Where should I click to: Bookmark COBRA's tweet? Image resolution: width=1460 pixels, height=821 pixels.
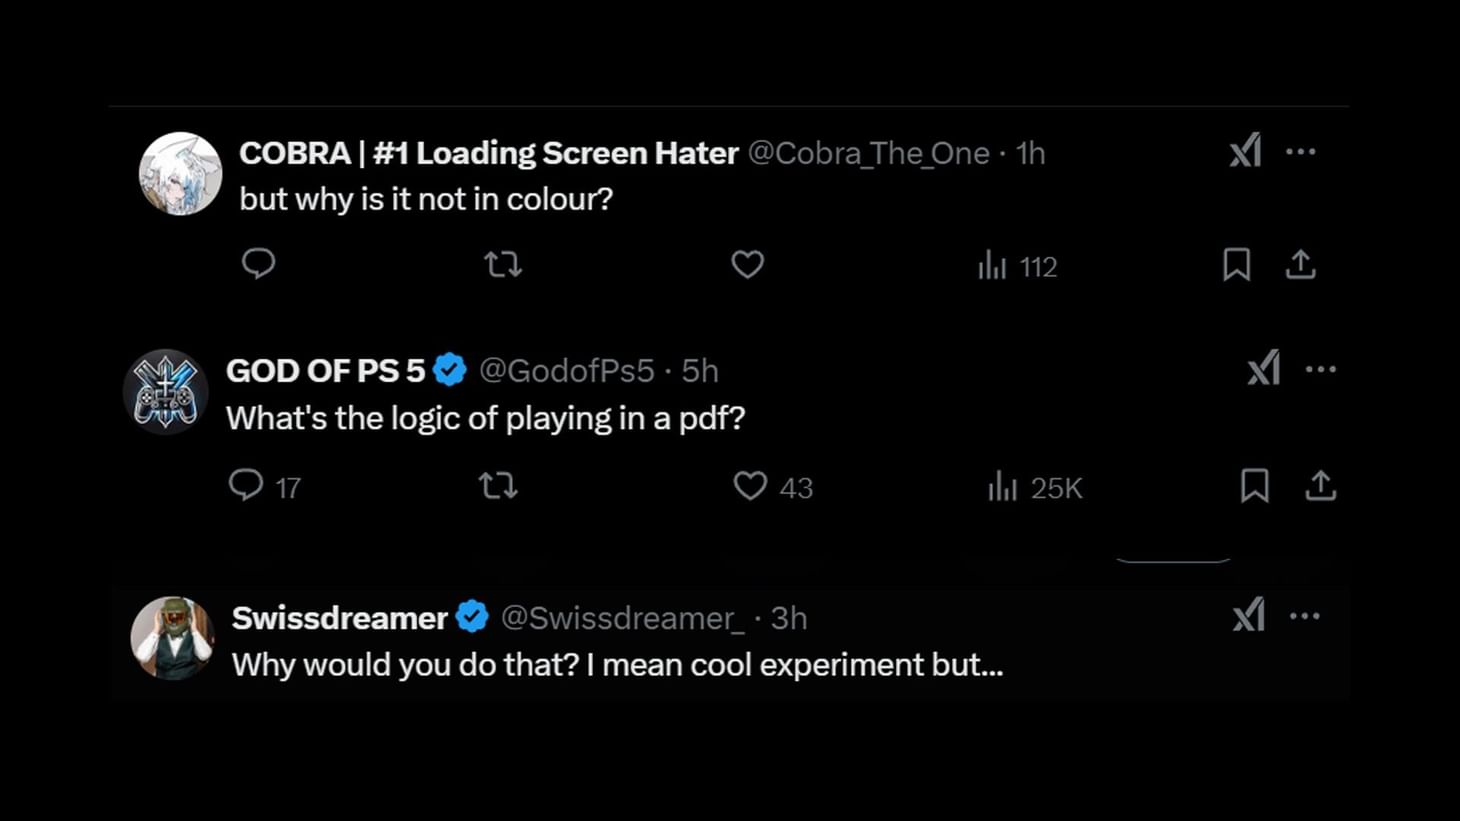click(x=1236, y=265)
